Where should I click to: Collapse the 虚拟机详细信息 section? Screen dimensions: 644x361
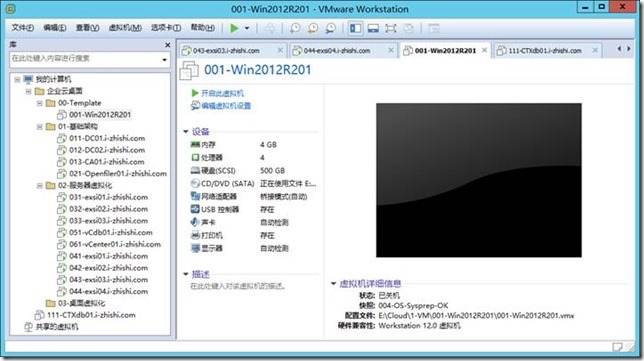(334, 283)
